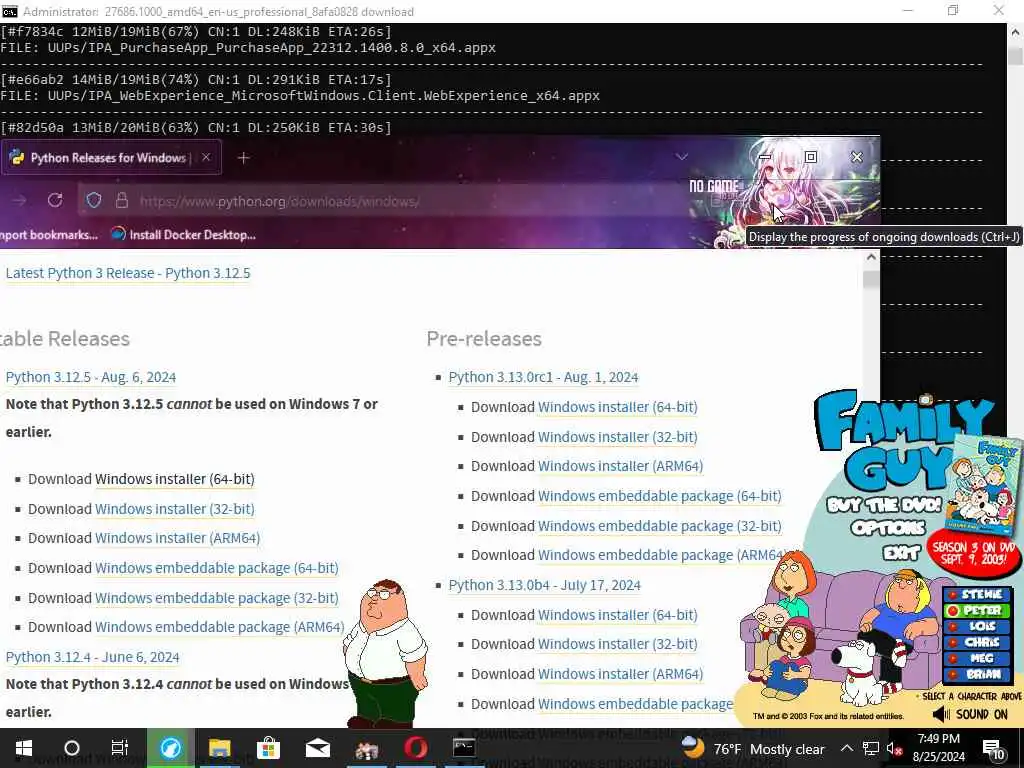
Task: Download 3.13.0rc1 Windows installer (64-bit)
Action: pos(617,407)
